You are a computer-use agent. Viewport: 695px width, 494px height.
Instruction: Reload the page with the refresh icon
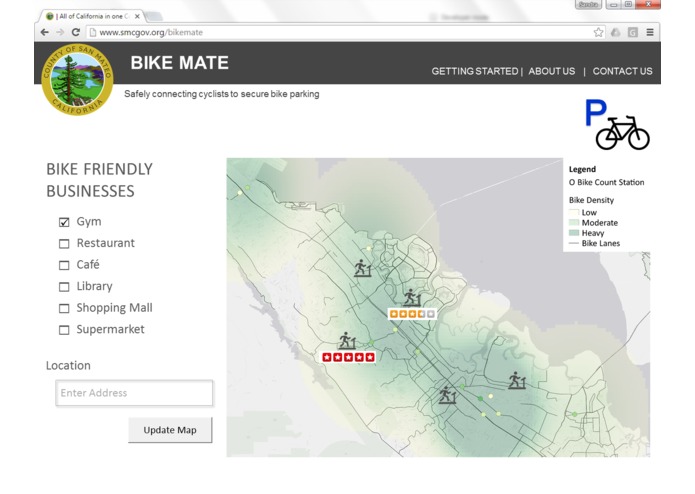(76, 32)
